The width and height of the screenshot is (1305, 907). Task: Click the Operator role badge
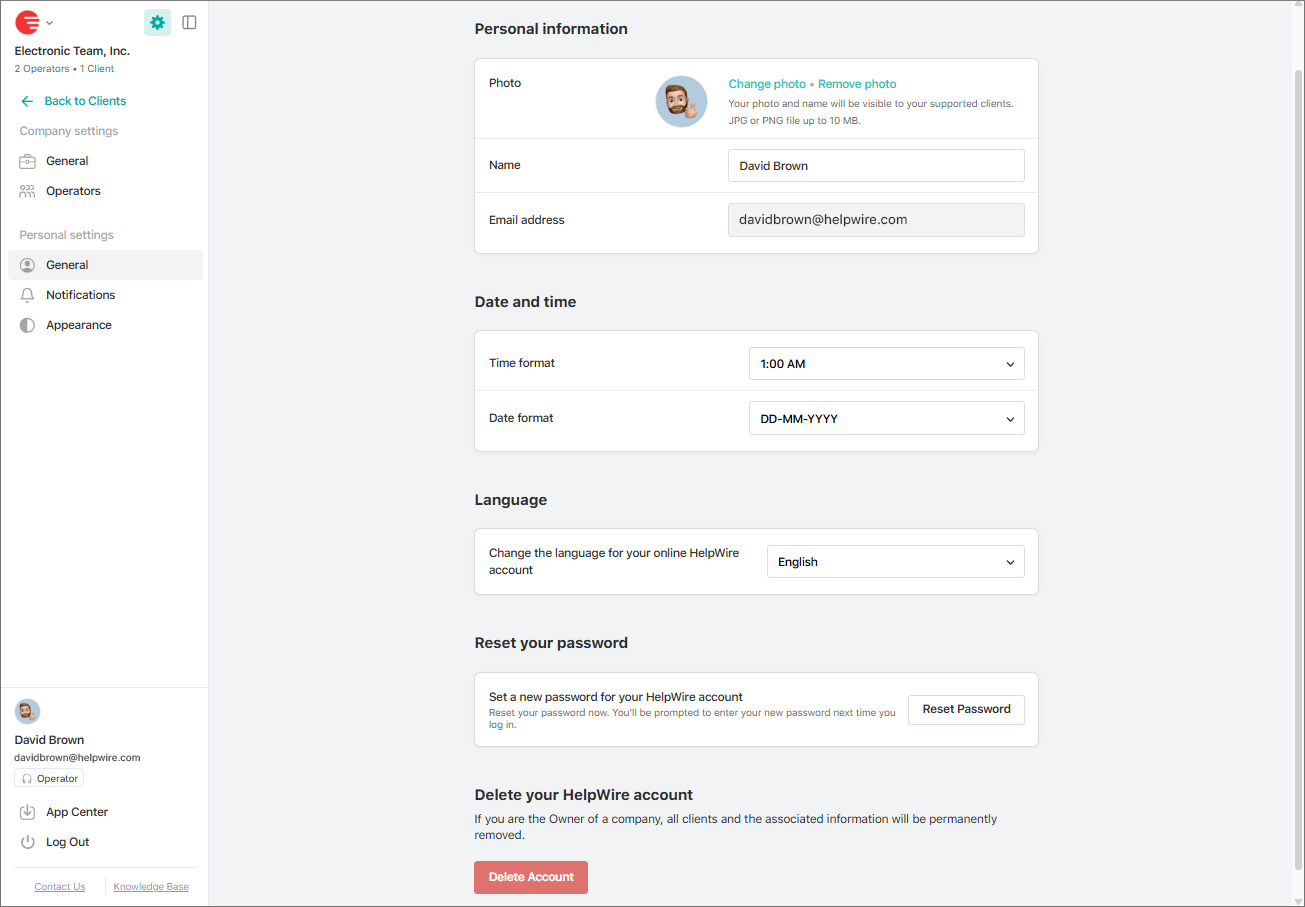click(x=48, y=777)
